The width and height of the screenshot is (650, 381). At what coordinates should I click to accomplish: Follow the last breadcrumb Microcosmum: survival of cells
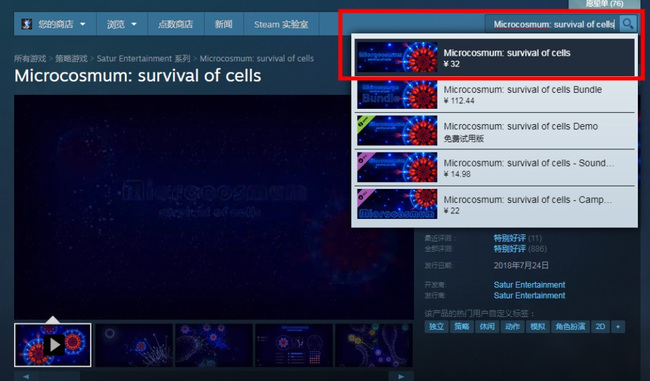[x=257, y=58]
